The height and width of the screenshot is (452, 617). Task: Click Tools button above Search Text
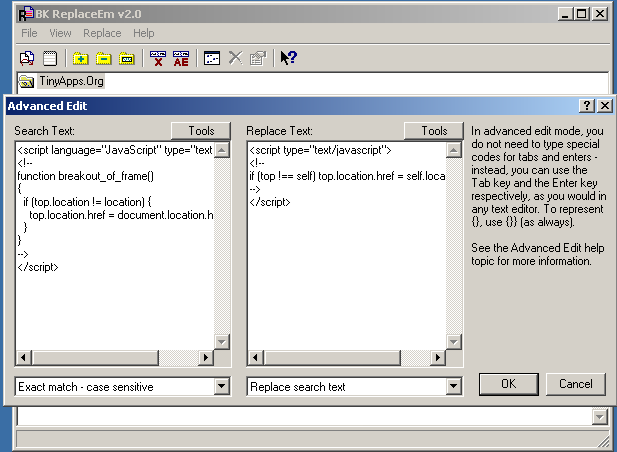(201, 131)
